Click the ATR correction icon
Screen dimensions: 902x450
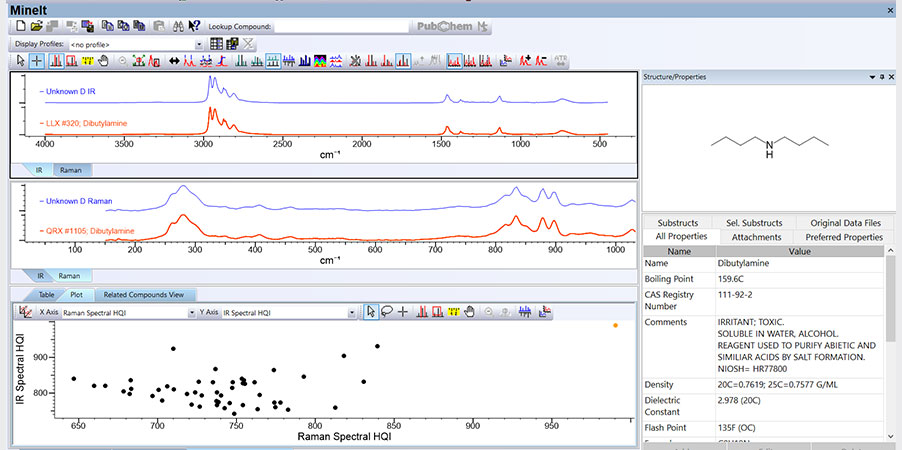coord(560,61)
